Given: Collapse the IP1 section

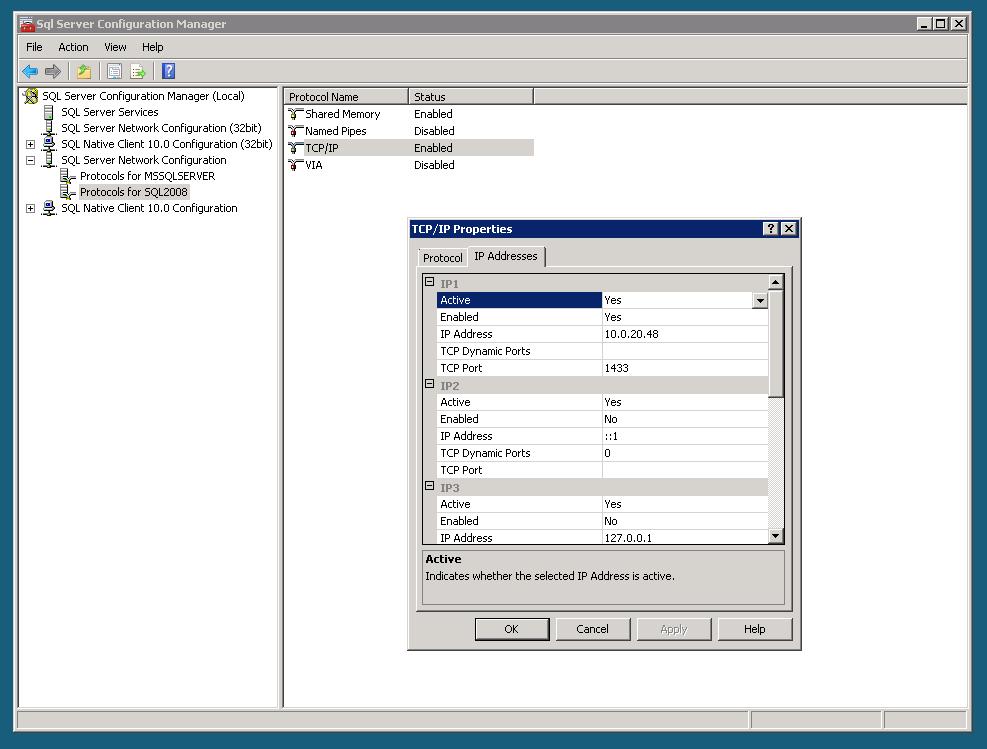Looking at the screenshot, I should [429, 282].
